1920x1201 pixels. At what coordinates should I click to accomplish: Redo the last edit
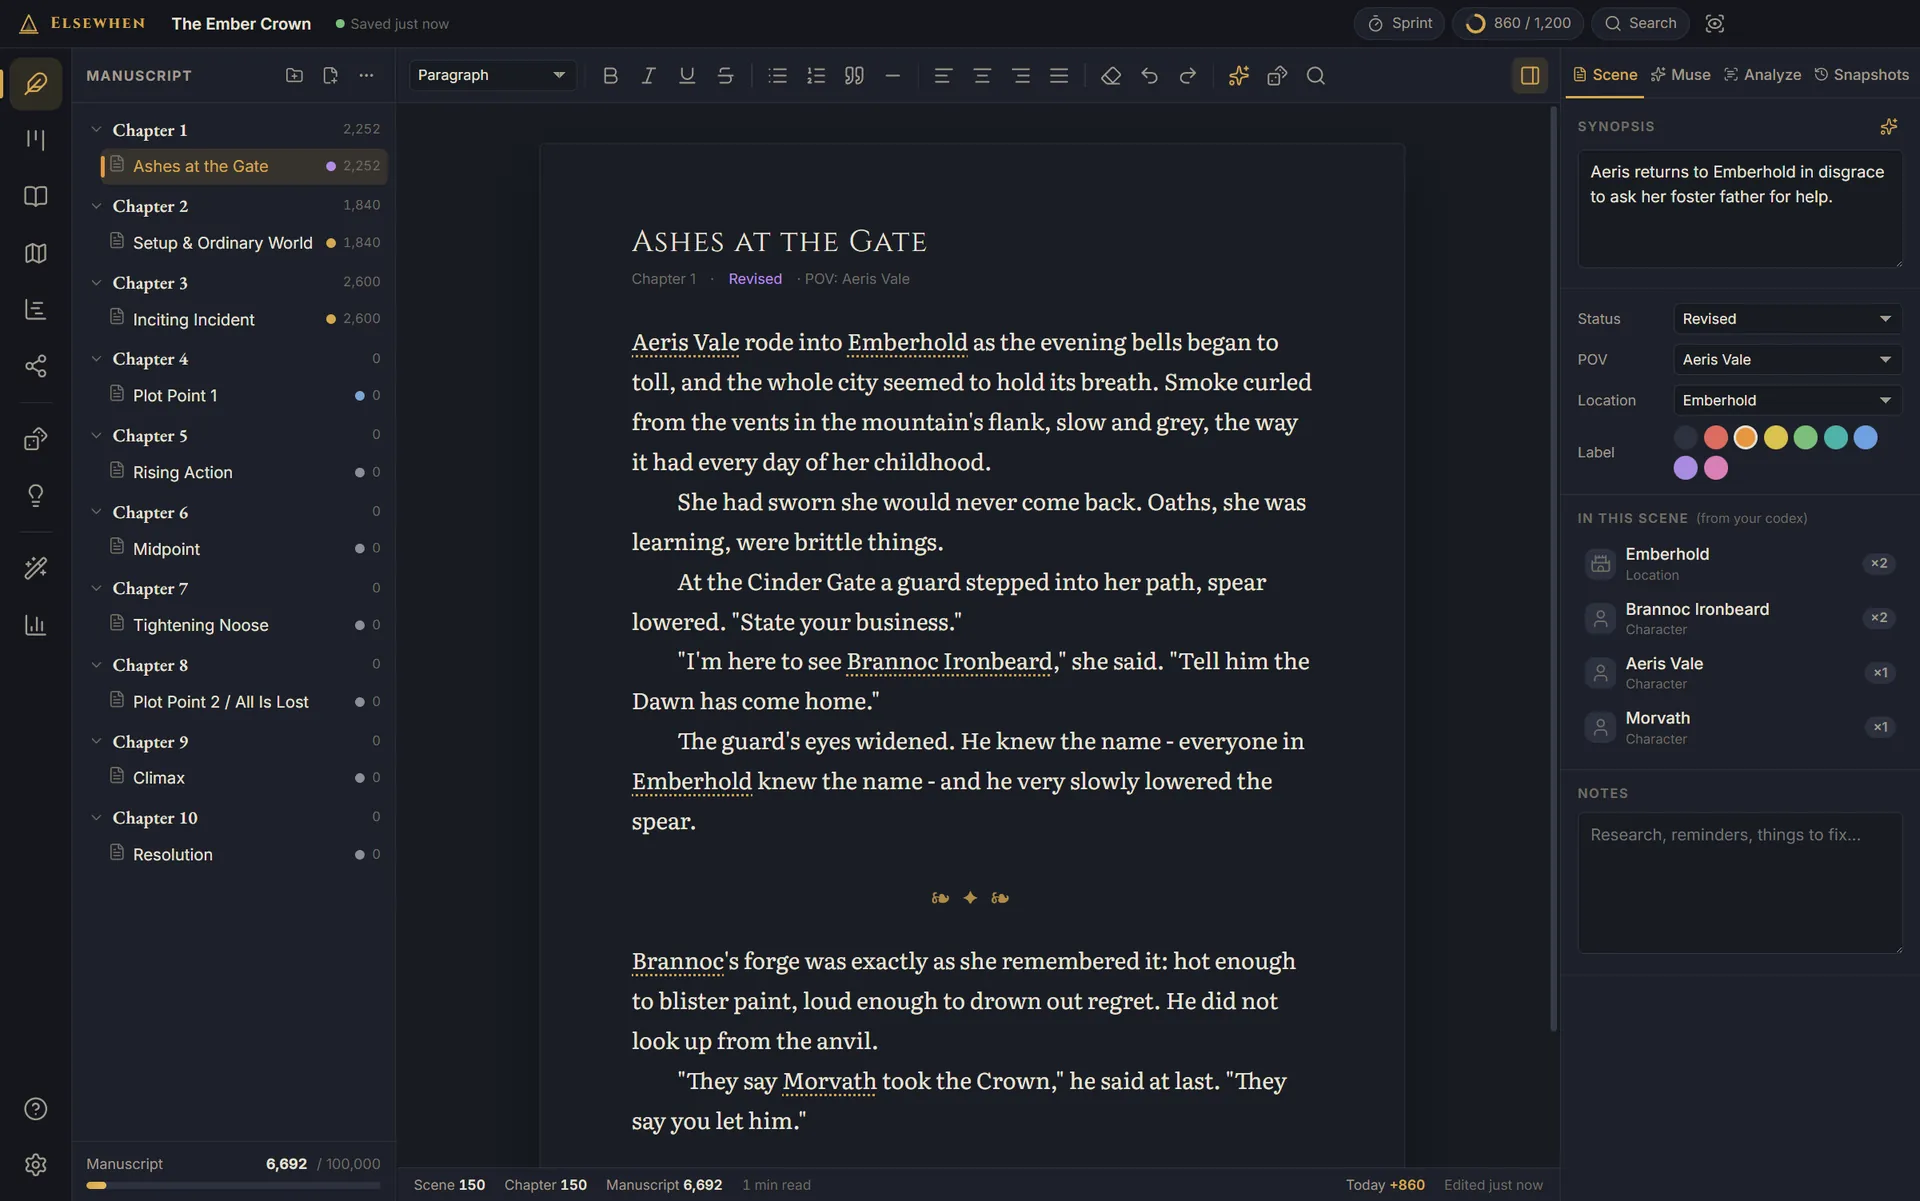[x=1188, y=76]
